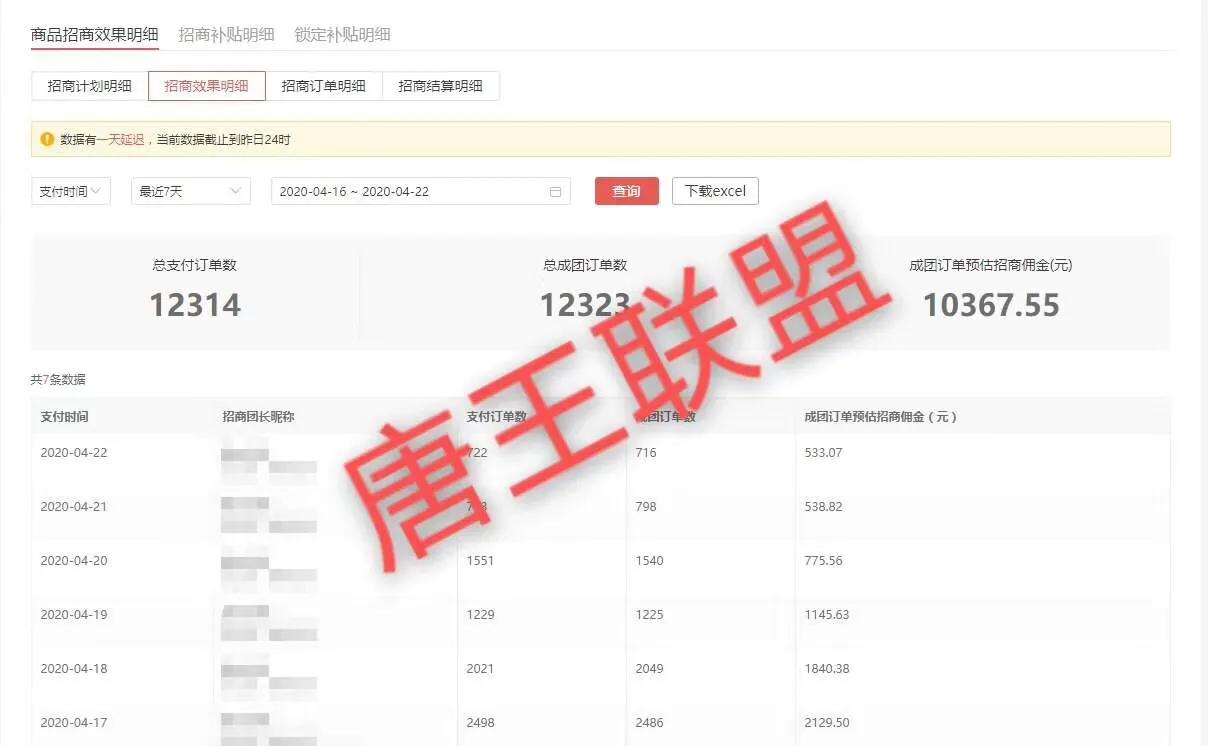Open the chevron on the 支付时间 selector
This screenshot has height=746, width=1208.
pyautogui.click(x=97, y=190)
